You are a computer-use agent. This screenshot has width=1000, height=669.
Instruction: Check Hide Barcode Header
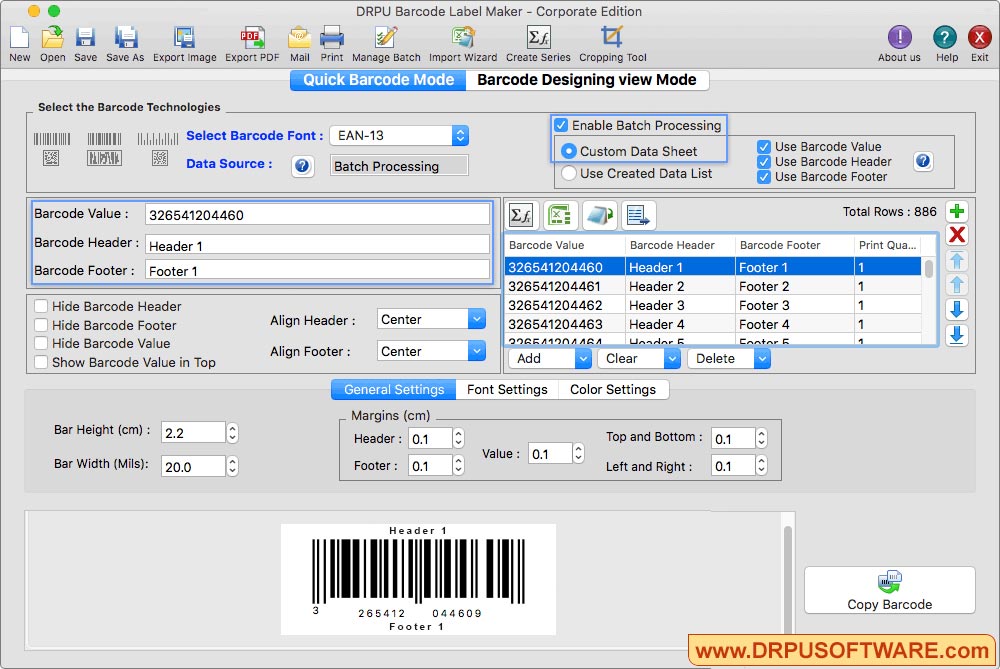click(x=41, y=307)
